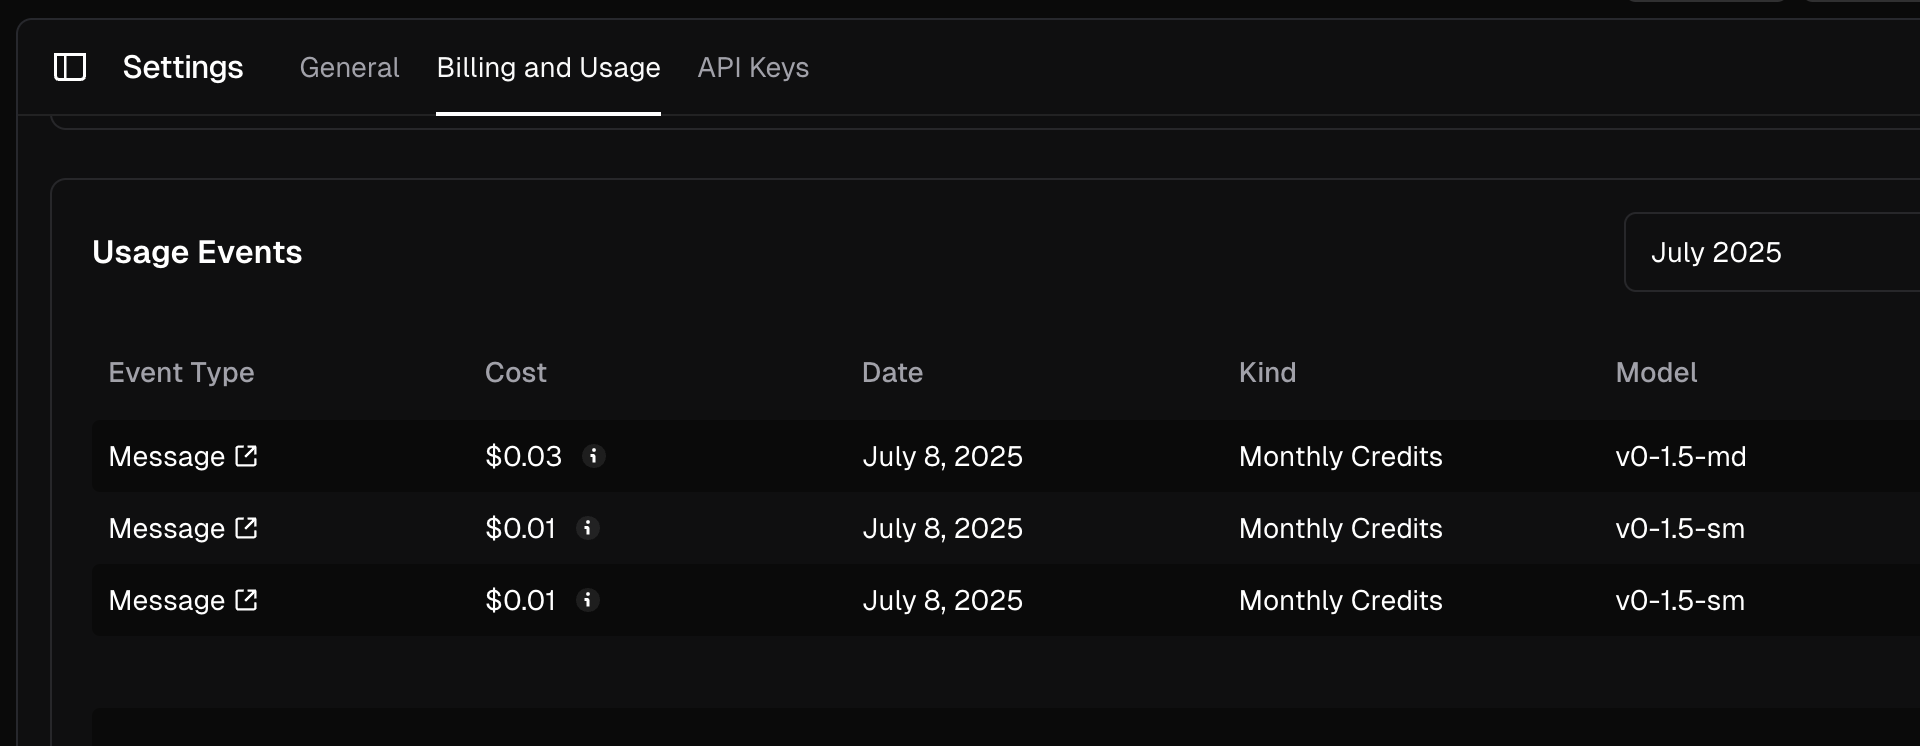Click info icon beside last row's $0.01 cost
The width and height of the screenshot is (1920, 746).
[588, 600]
